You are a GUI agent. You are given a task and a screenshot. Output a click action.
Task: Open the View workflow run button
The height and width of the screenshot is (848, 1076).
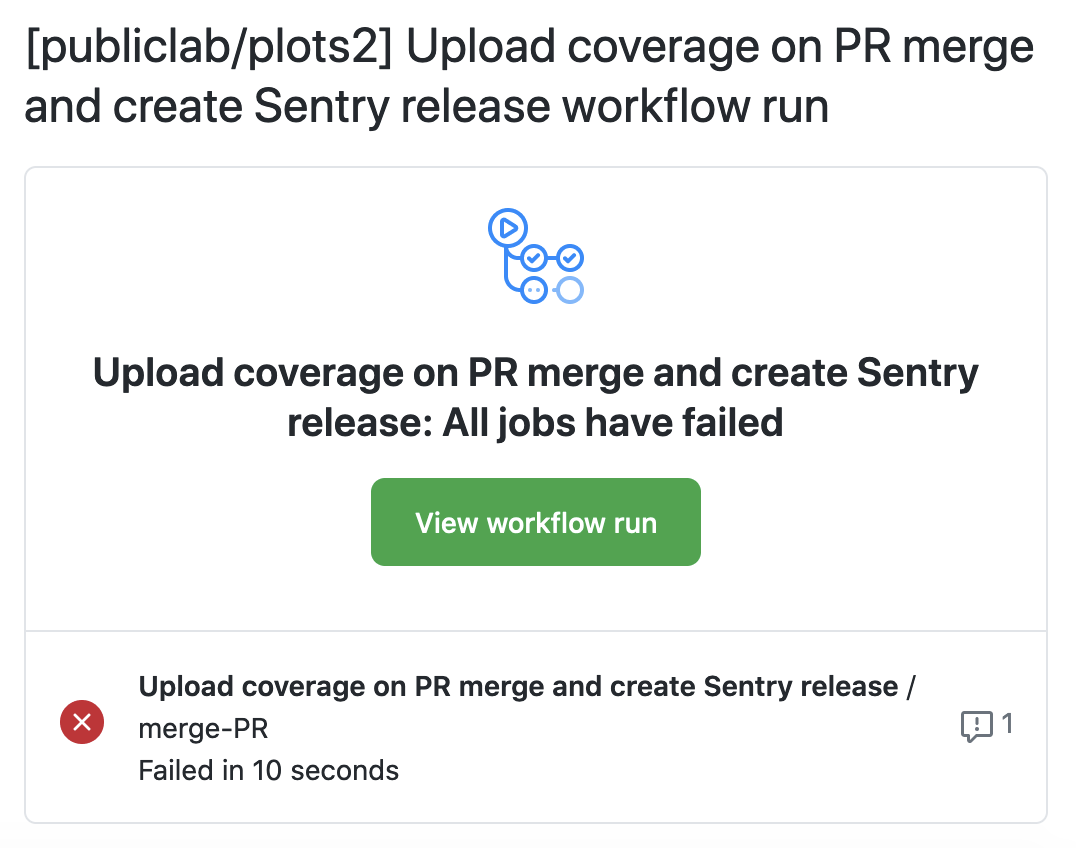click(x=536, y=521)
